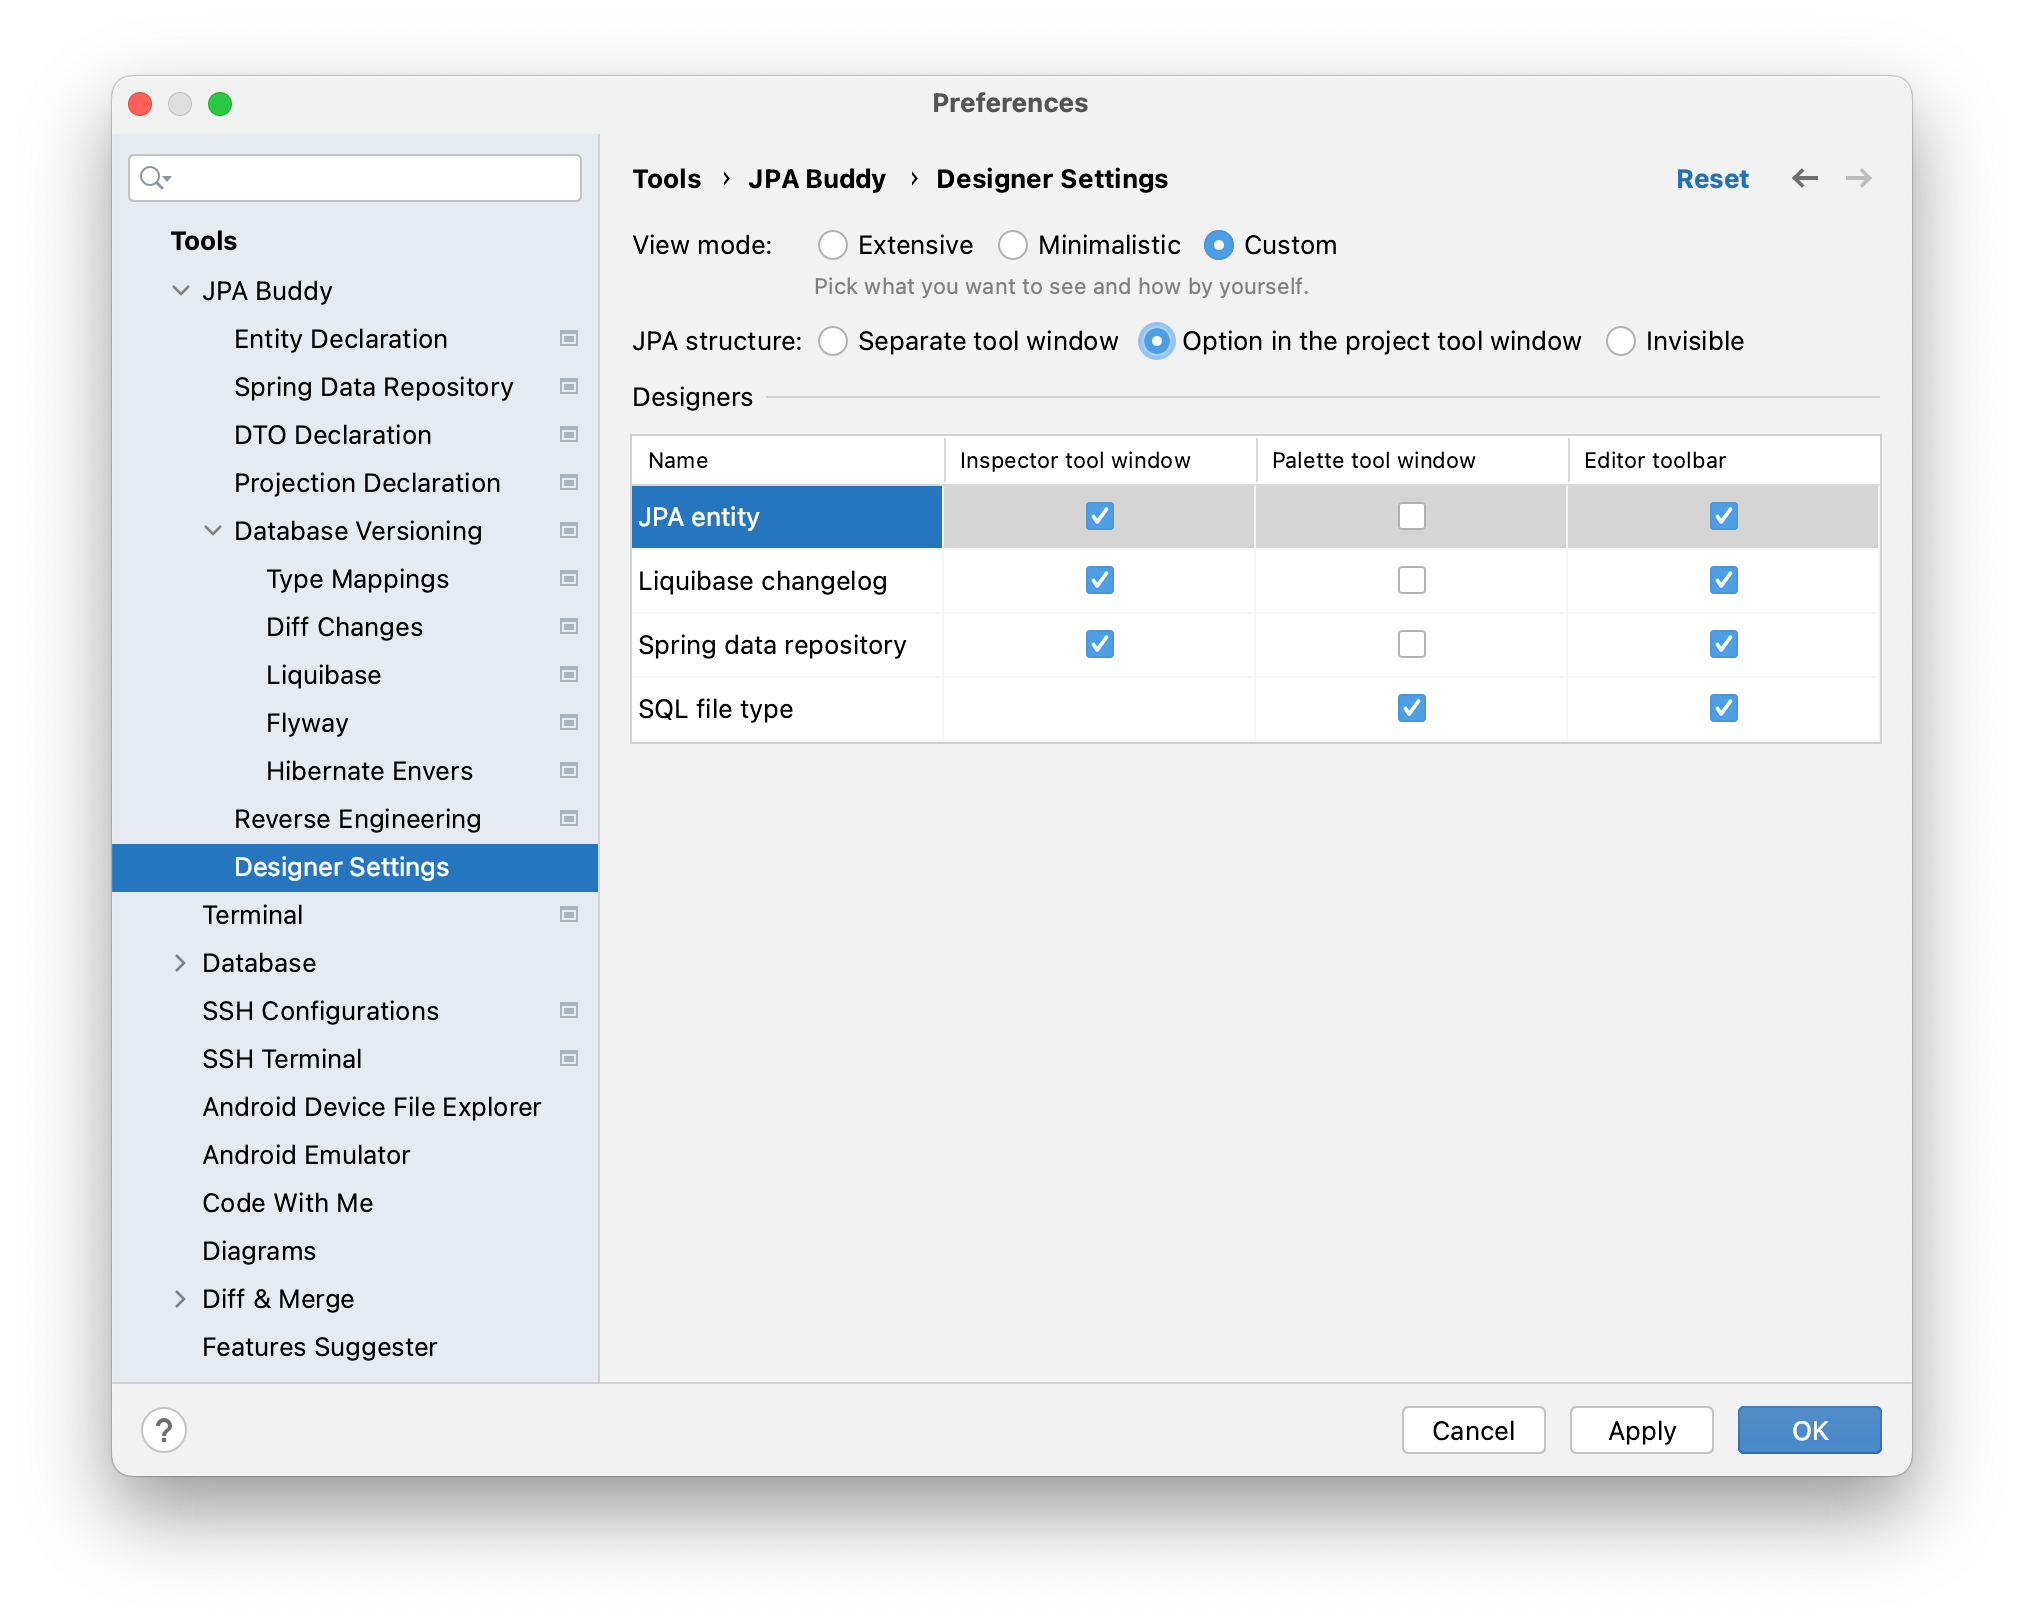Uncheck Editor toolbar for JPA entity
The image size is (2024, 1624).
[x=1724, y=516]
